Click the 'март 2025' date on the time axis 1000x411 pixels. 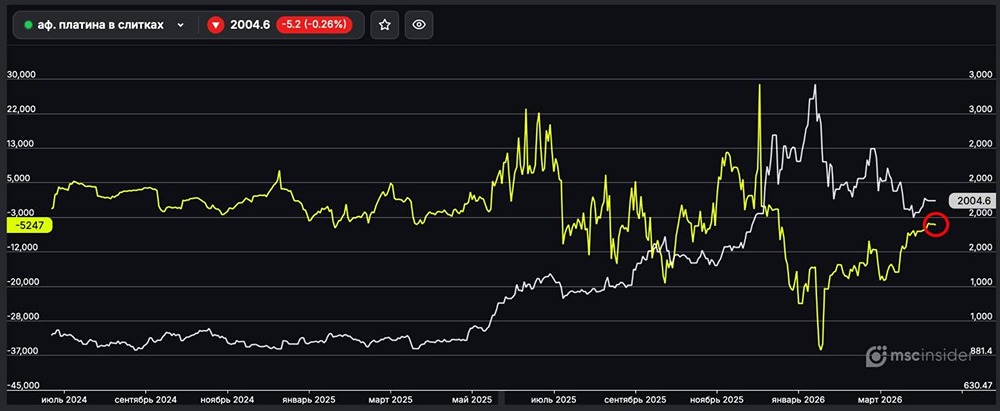pos(390,399)
